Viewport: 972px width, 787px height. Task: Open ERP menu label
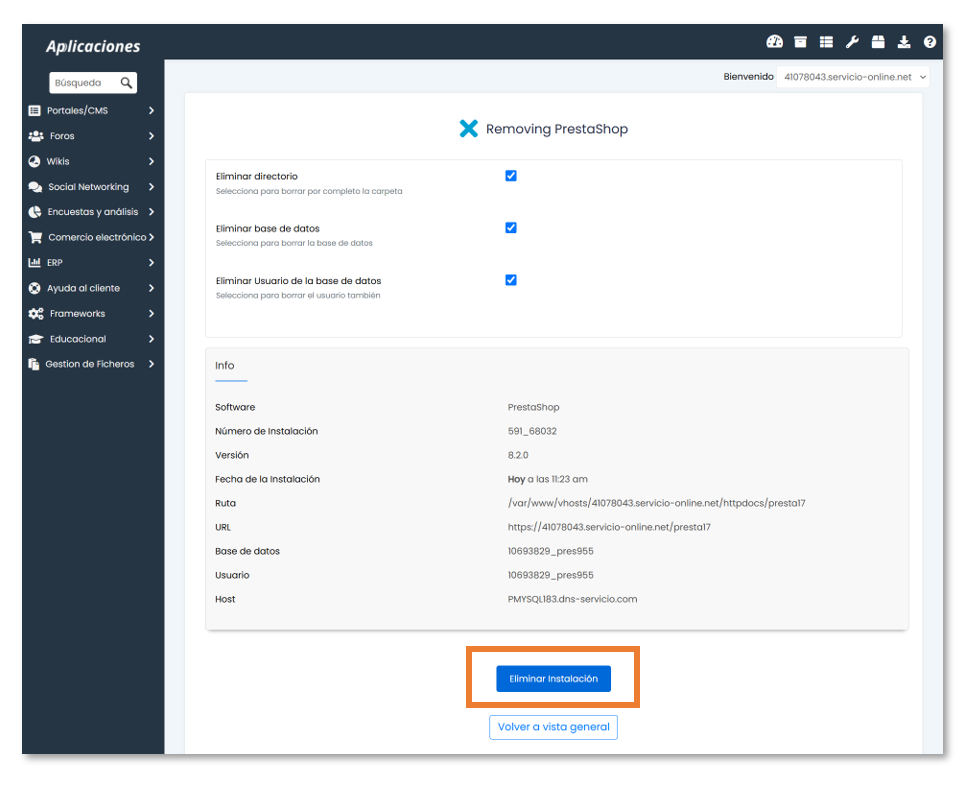55,263
